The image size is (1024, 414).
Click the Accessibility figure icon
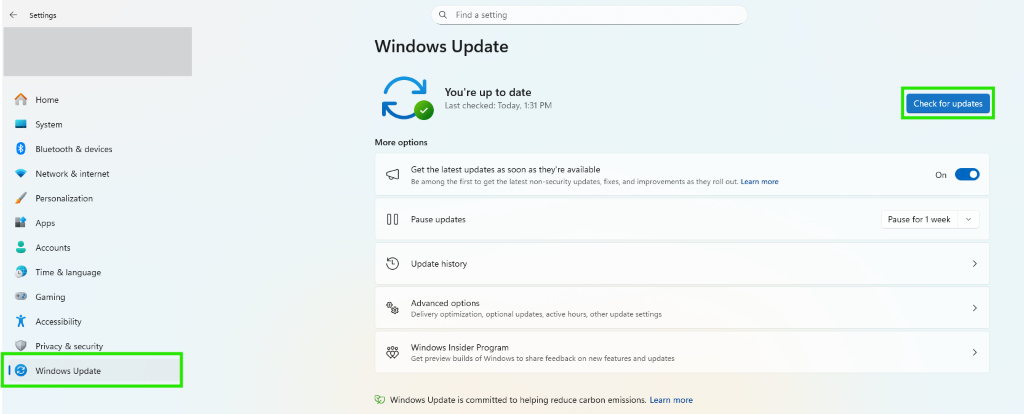pos(21,321)
